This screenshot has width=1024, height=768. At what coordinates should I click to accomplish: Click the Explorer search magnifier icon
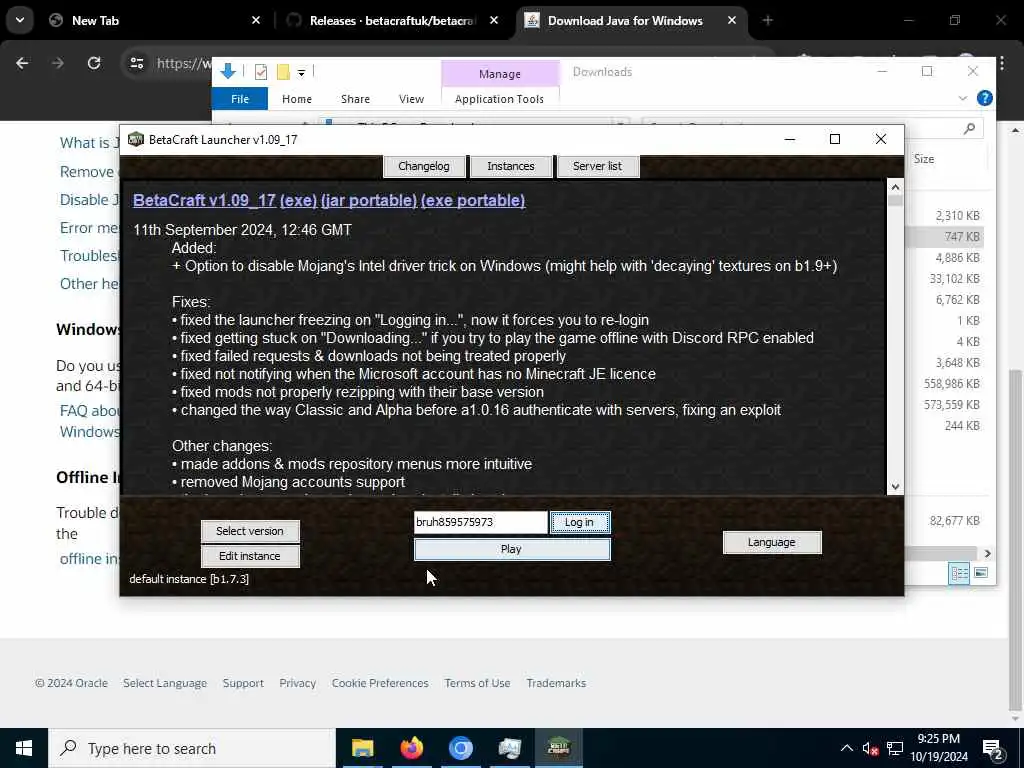point(970,129)
